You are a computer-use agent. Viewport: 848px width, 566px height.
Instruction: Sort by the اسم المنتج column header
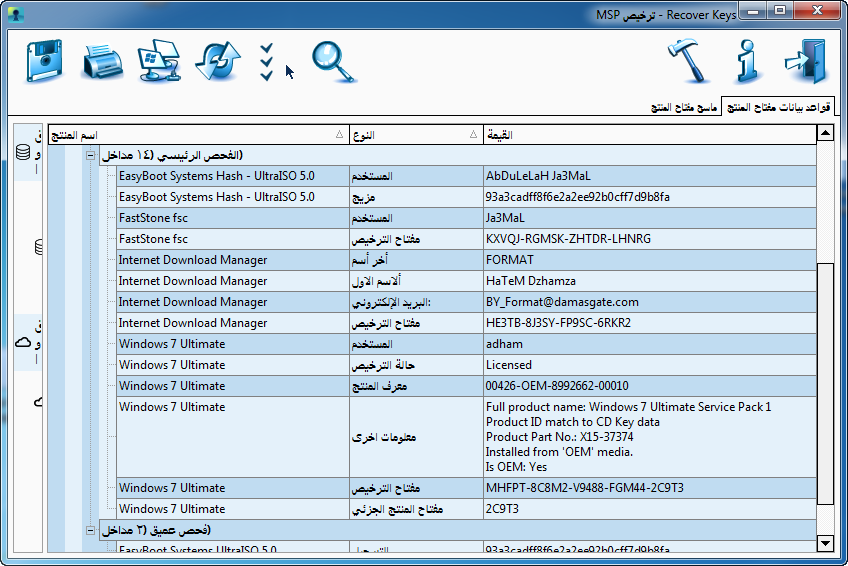pos(198,135)
